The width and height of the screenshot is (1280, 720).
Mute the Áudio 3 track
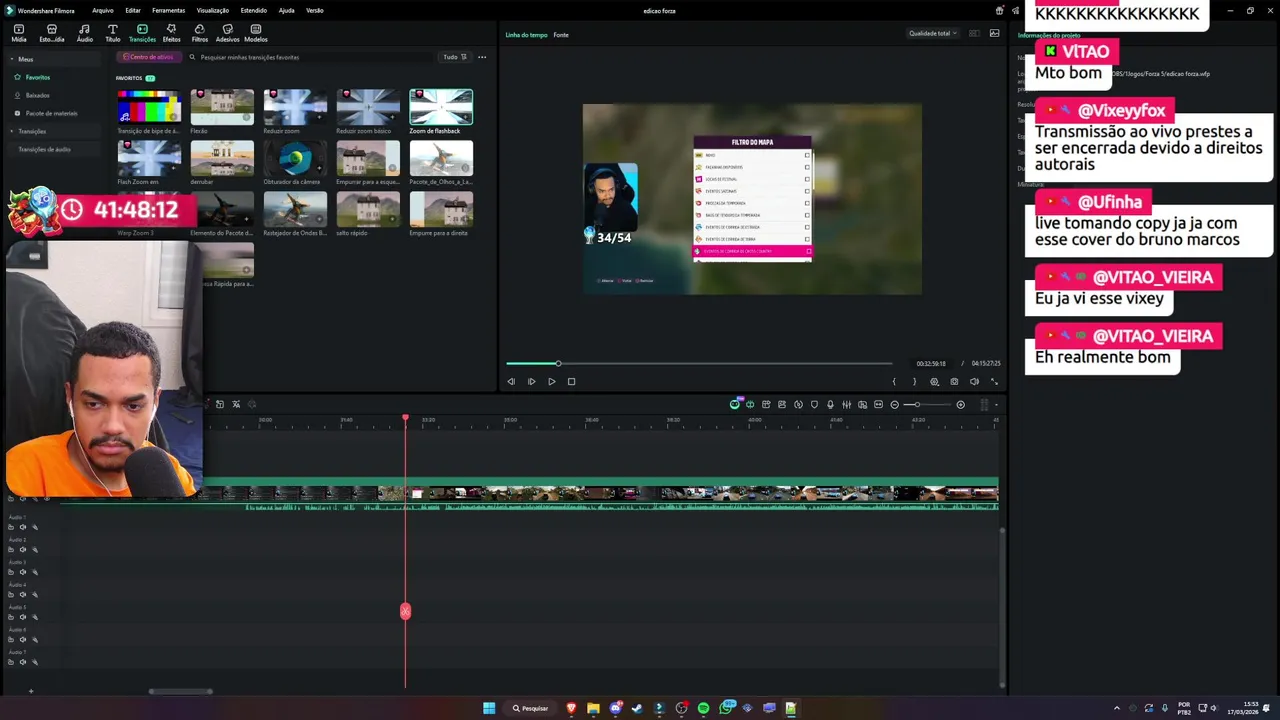[x=23, y=572]
